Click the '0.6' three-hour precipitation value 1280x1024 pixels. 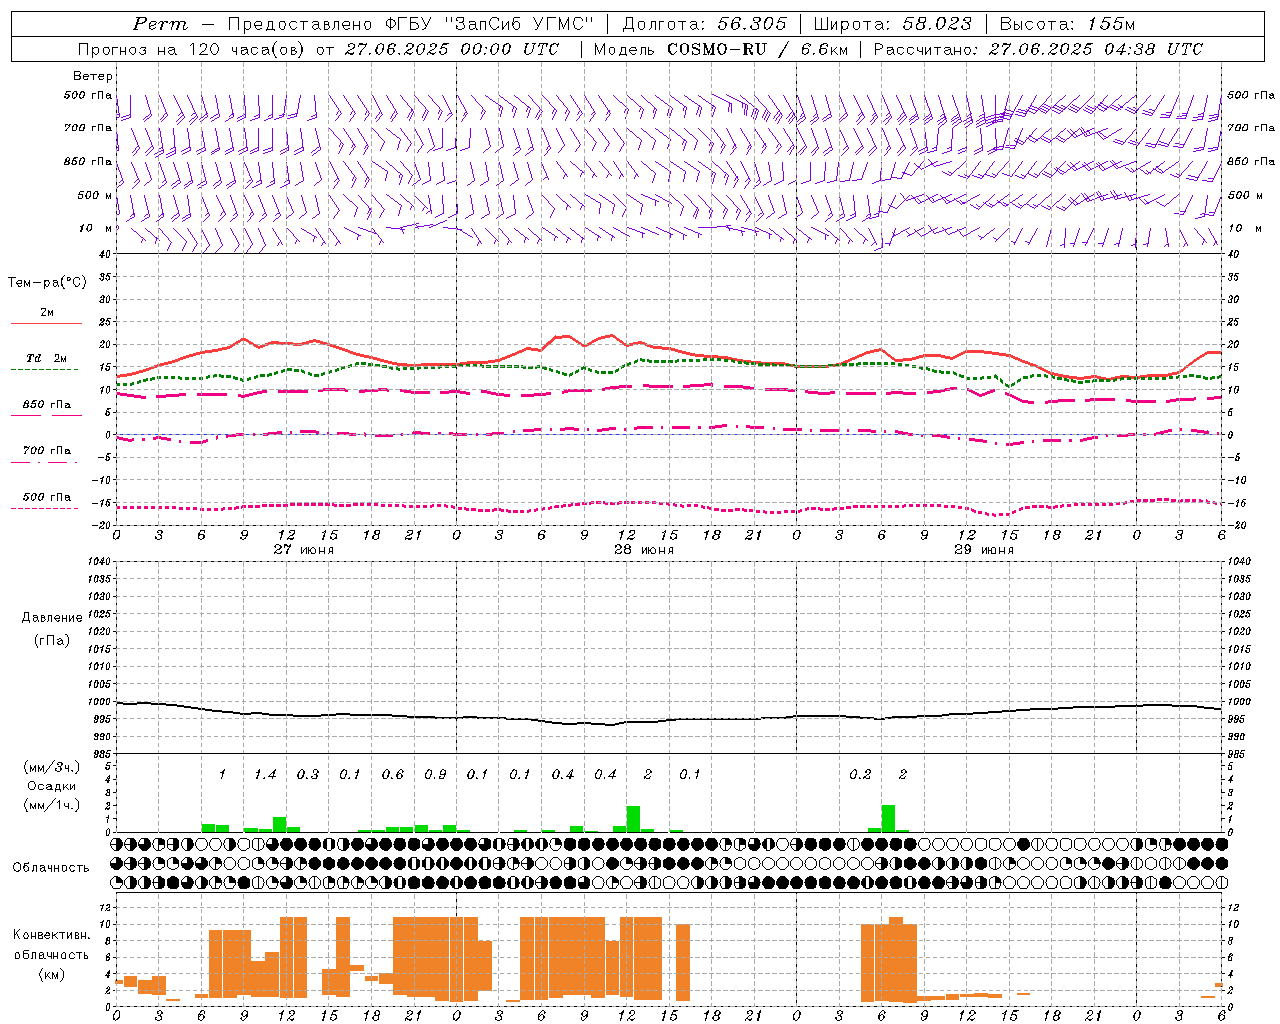(393, 775)
